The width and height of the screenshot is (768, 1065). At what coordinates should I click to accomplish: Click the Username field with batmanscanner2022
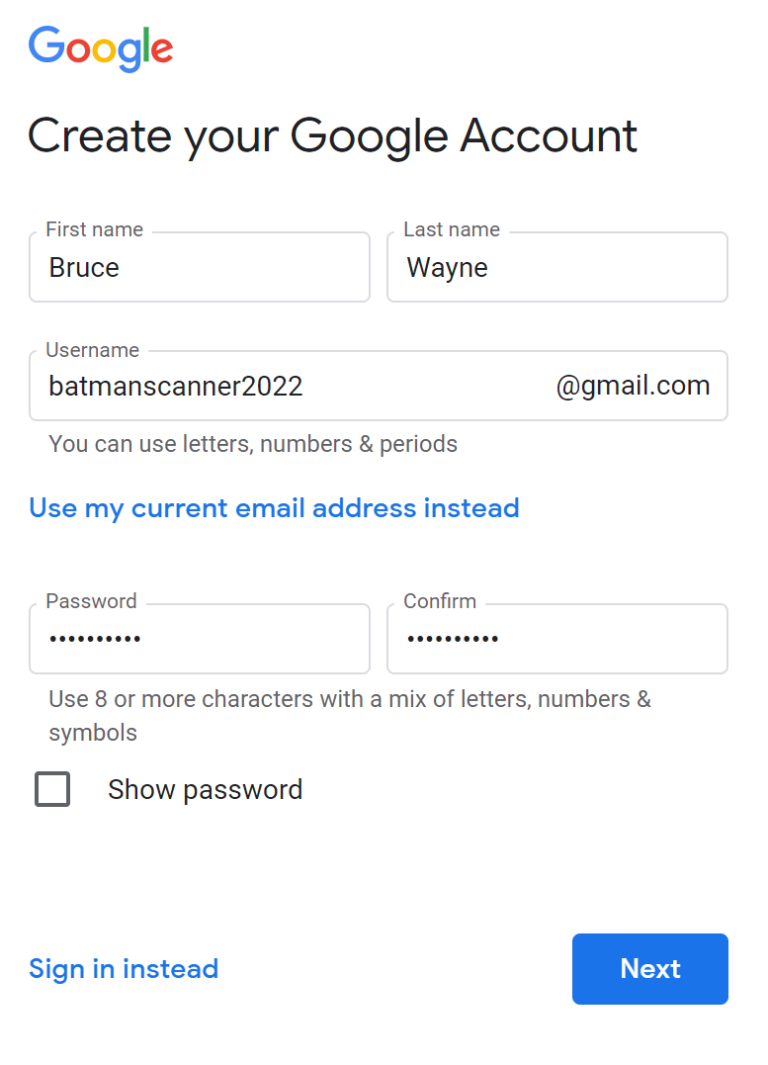pos(250,386)
